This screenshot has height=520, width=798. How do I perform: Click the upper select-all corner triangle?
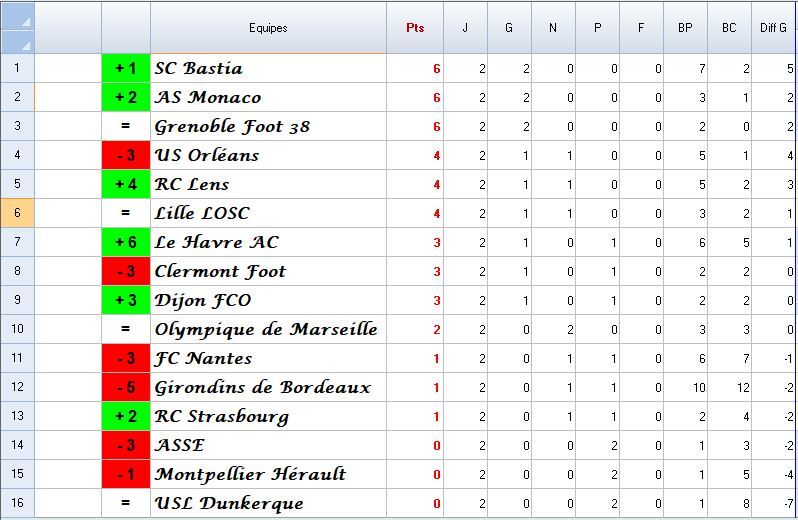(x=25, y=20)
